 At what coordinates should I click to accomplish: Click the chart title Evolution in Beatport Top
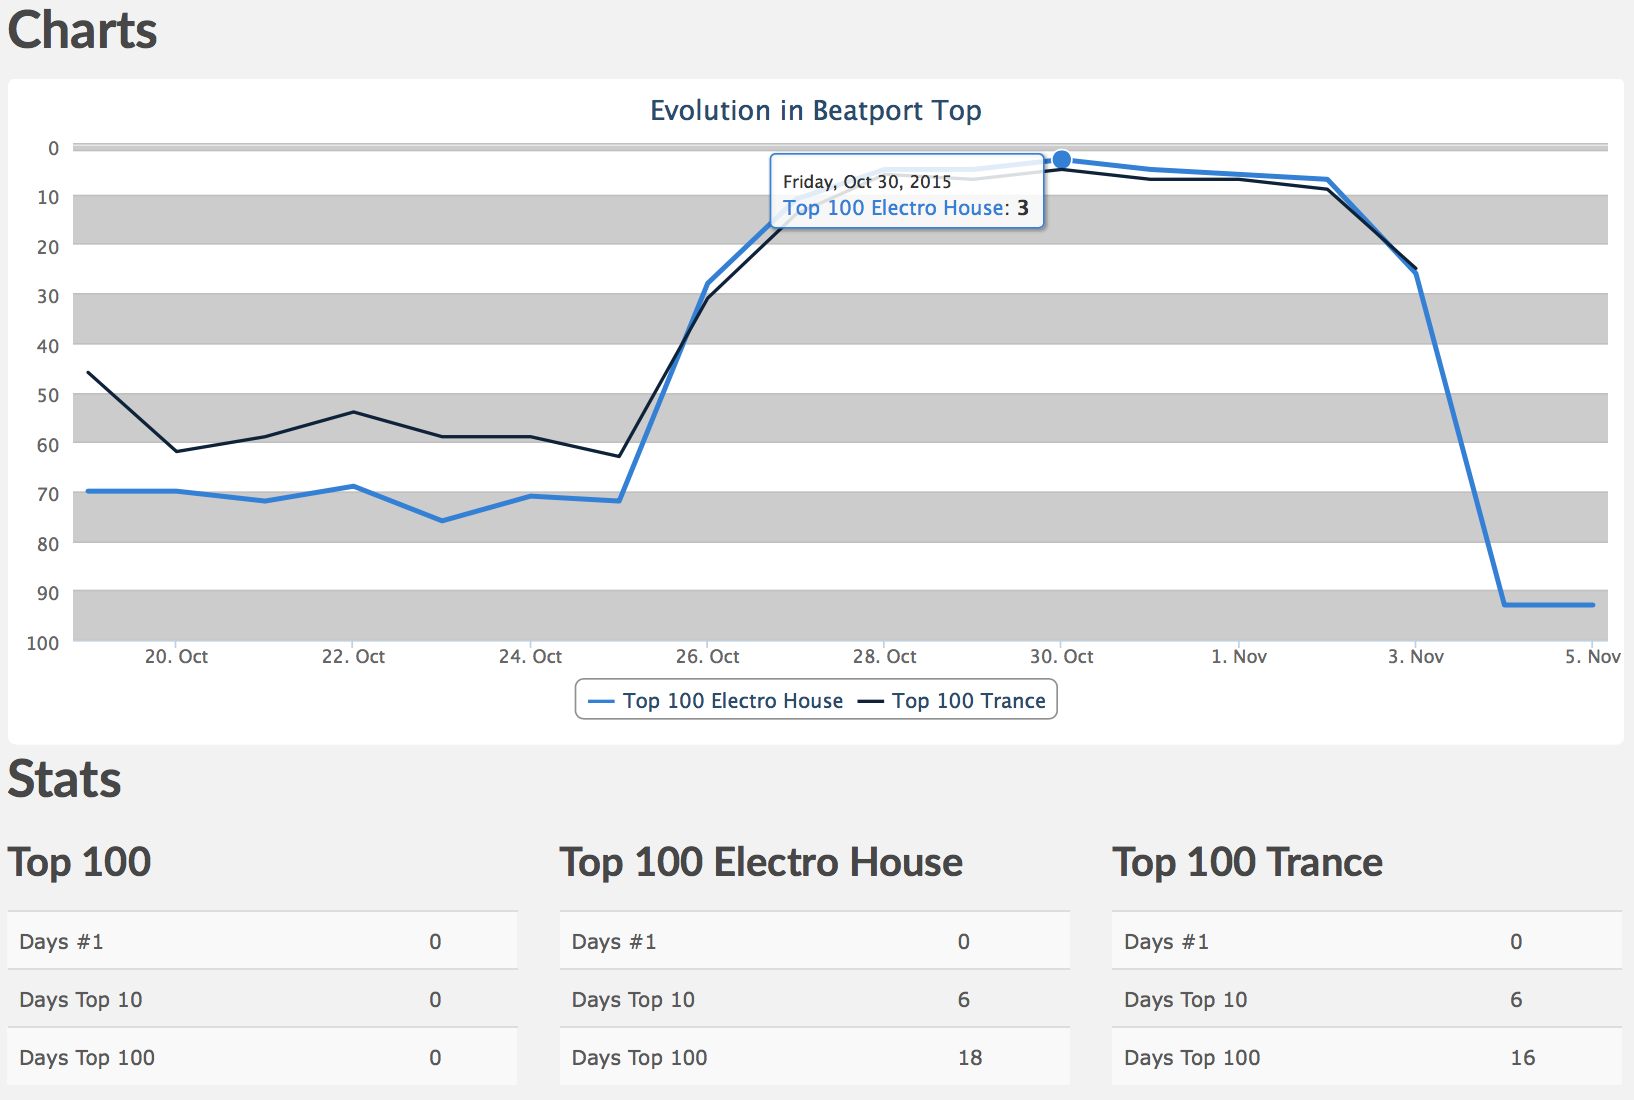click(816, 110)
